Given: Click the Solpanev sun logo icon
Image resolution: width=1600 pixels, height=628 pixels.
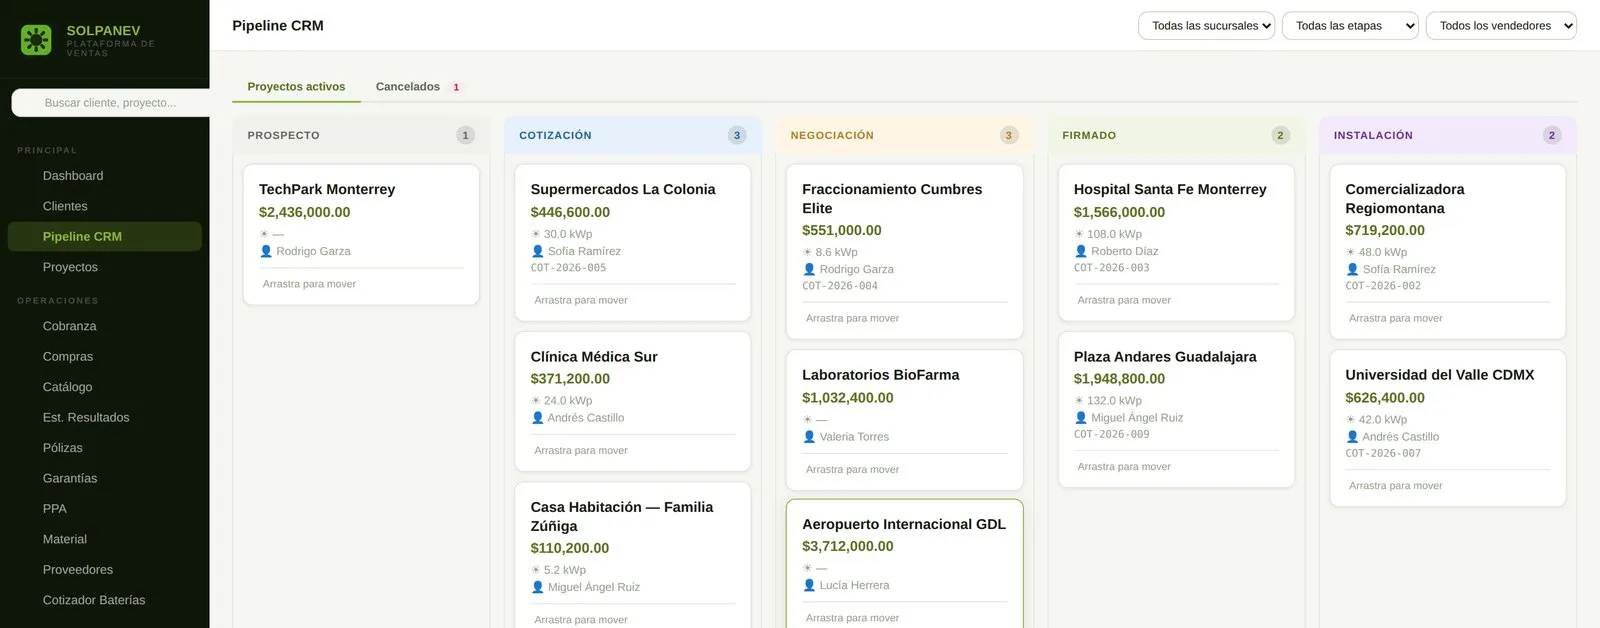Looking at the screenshot, I should (x=36, y=40).
